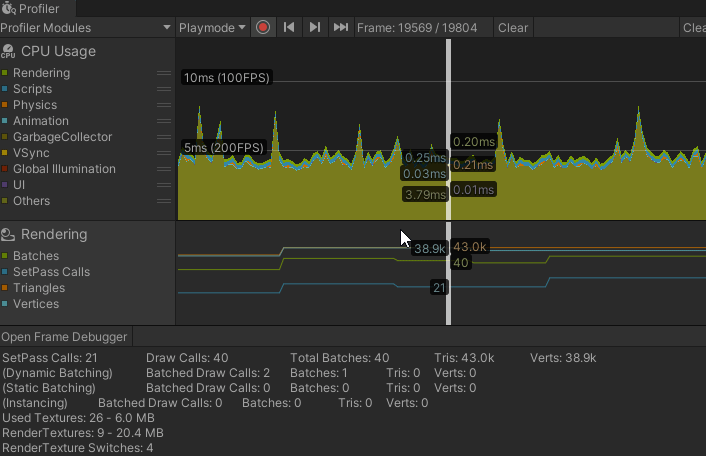Clear the captured profiler frames
The height and width of the screenshot is (456, 706).
[513, 27]
